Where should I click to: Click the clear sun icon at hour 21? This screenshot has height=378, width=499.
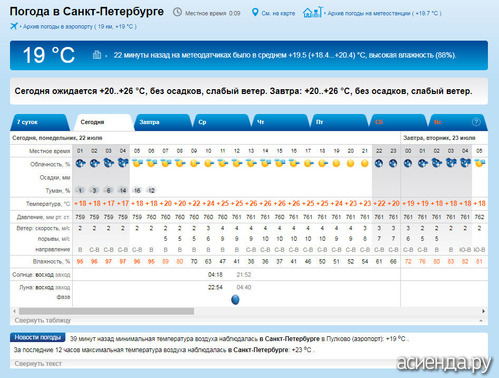click(x=365, y=163)
